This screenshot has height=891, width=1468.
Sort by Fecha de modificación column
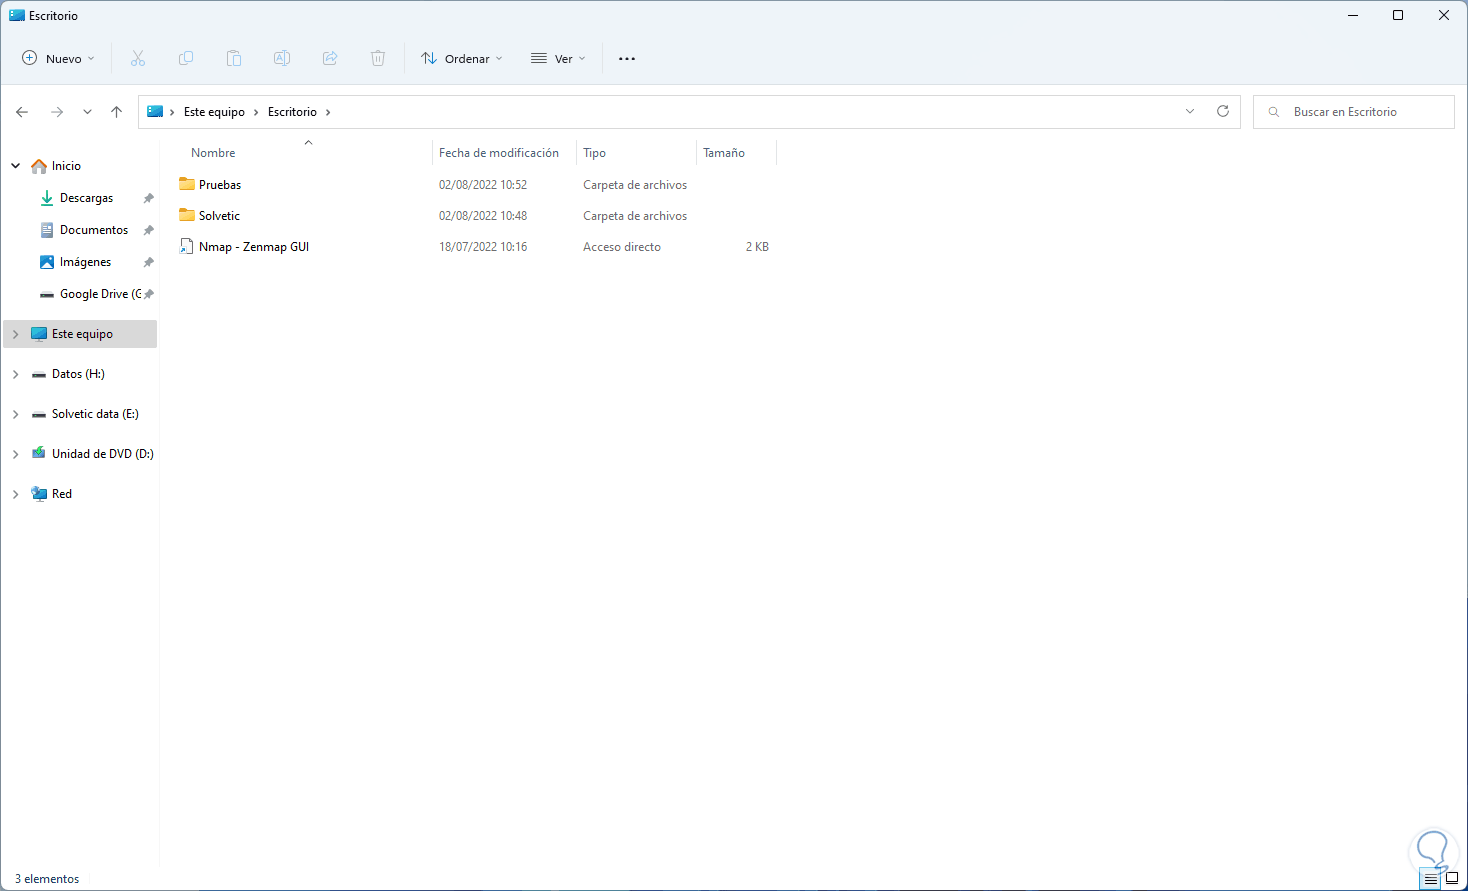click(x=499, y=153)
